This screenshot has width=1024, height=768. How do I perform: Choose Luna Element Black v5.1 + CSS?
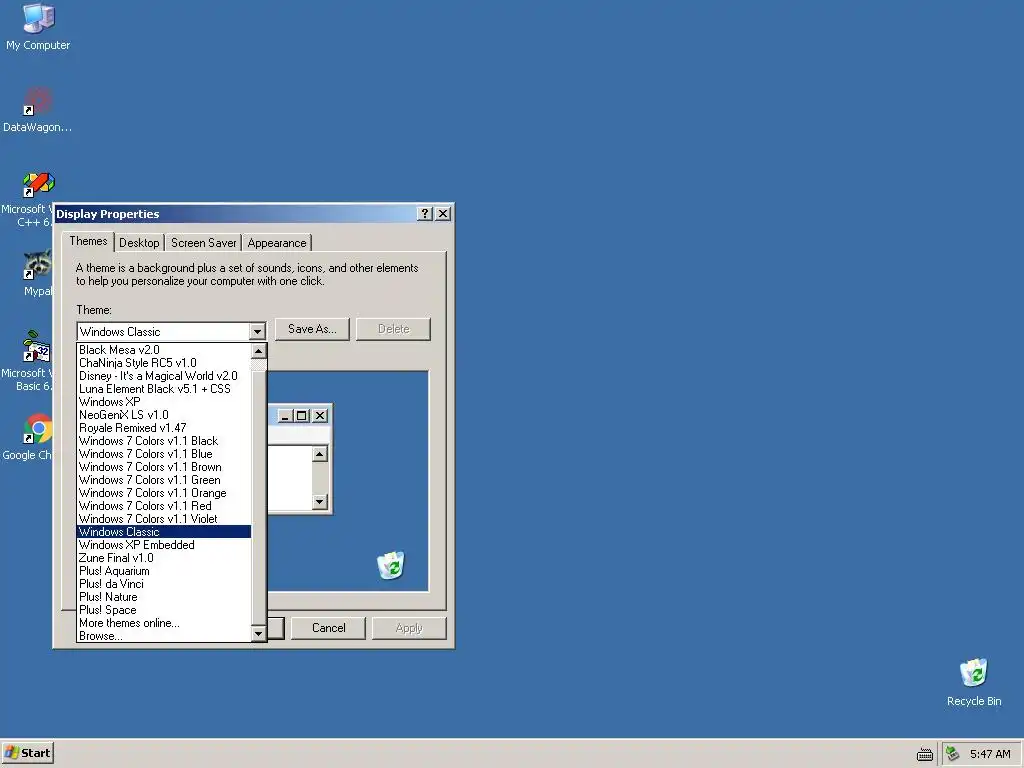pos(164,389)
